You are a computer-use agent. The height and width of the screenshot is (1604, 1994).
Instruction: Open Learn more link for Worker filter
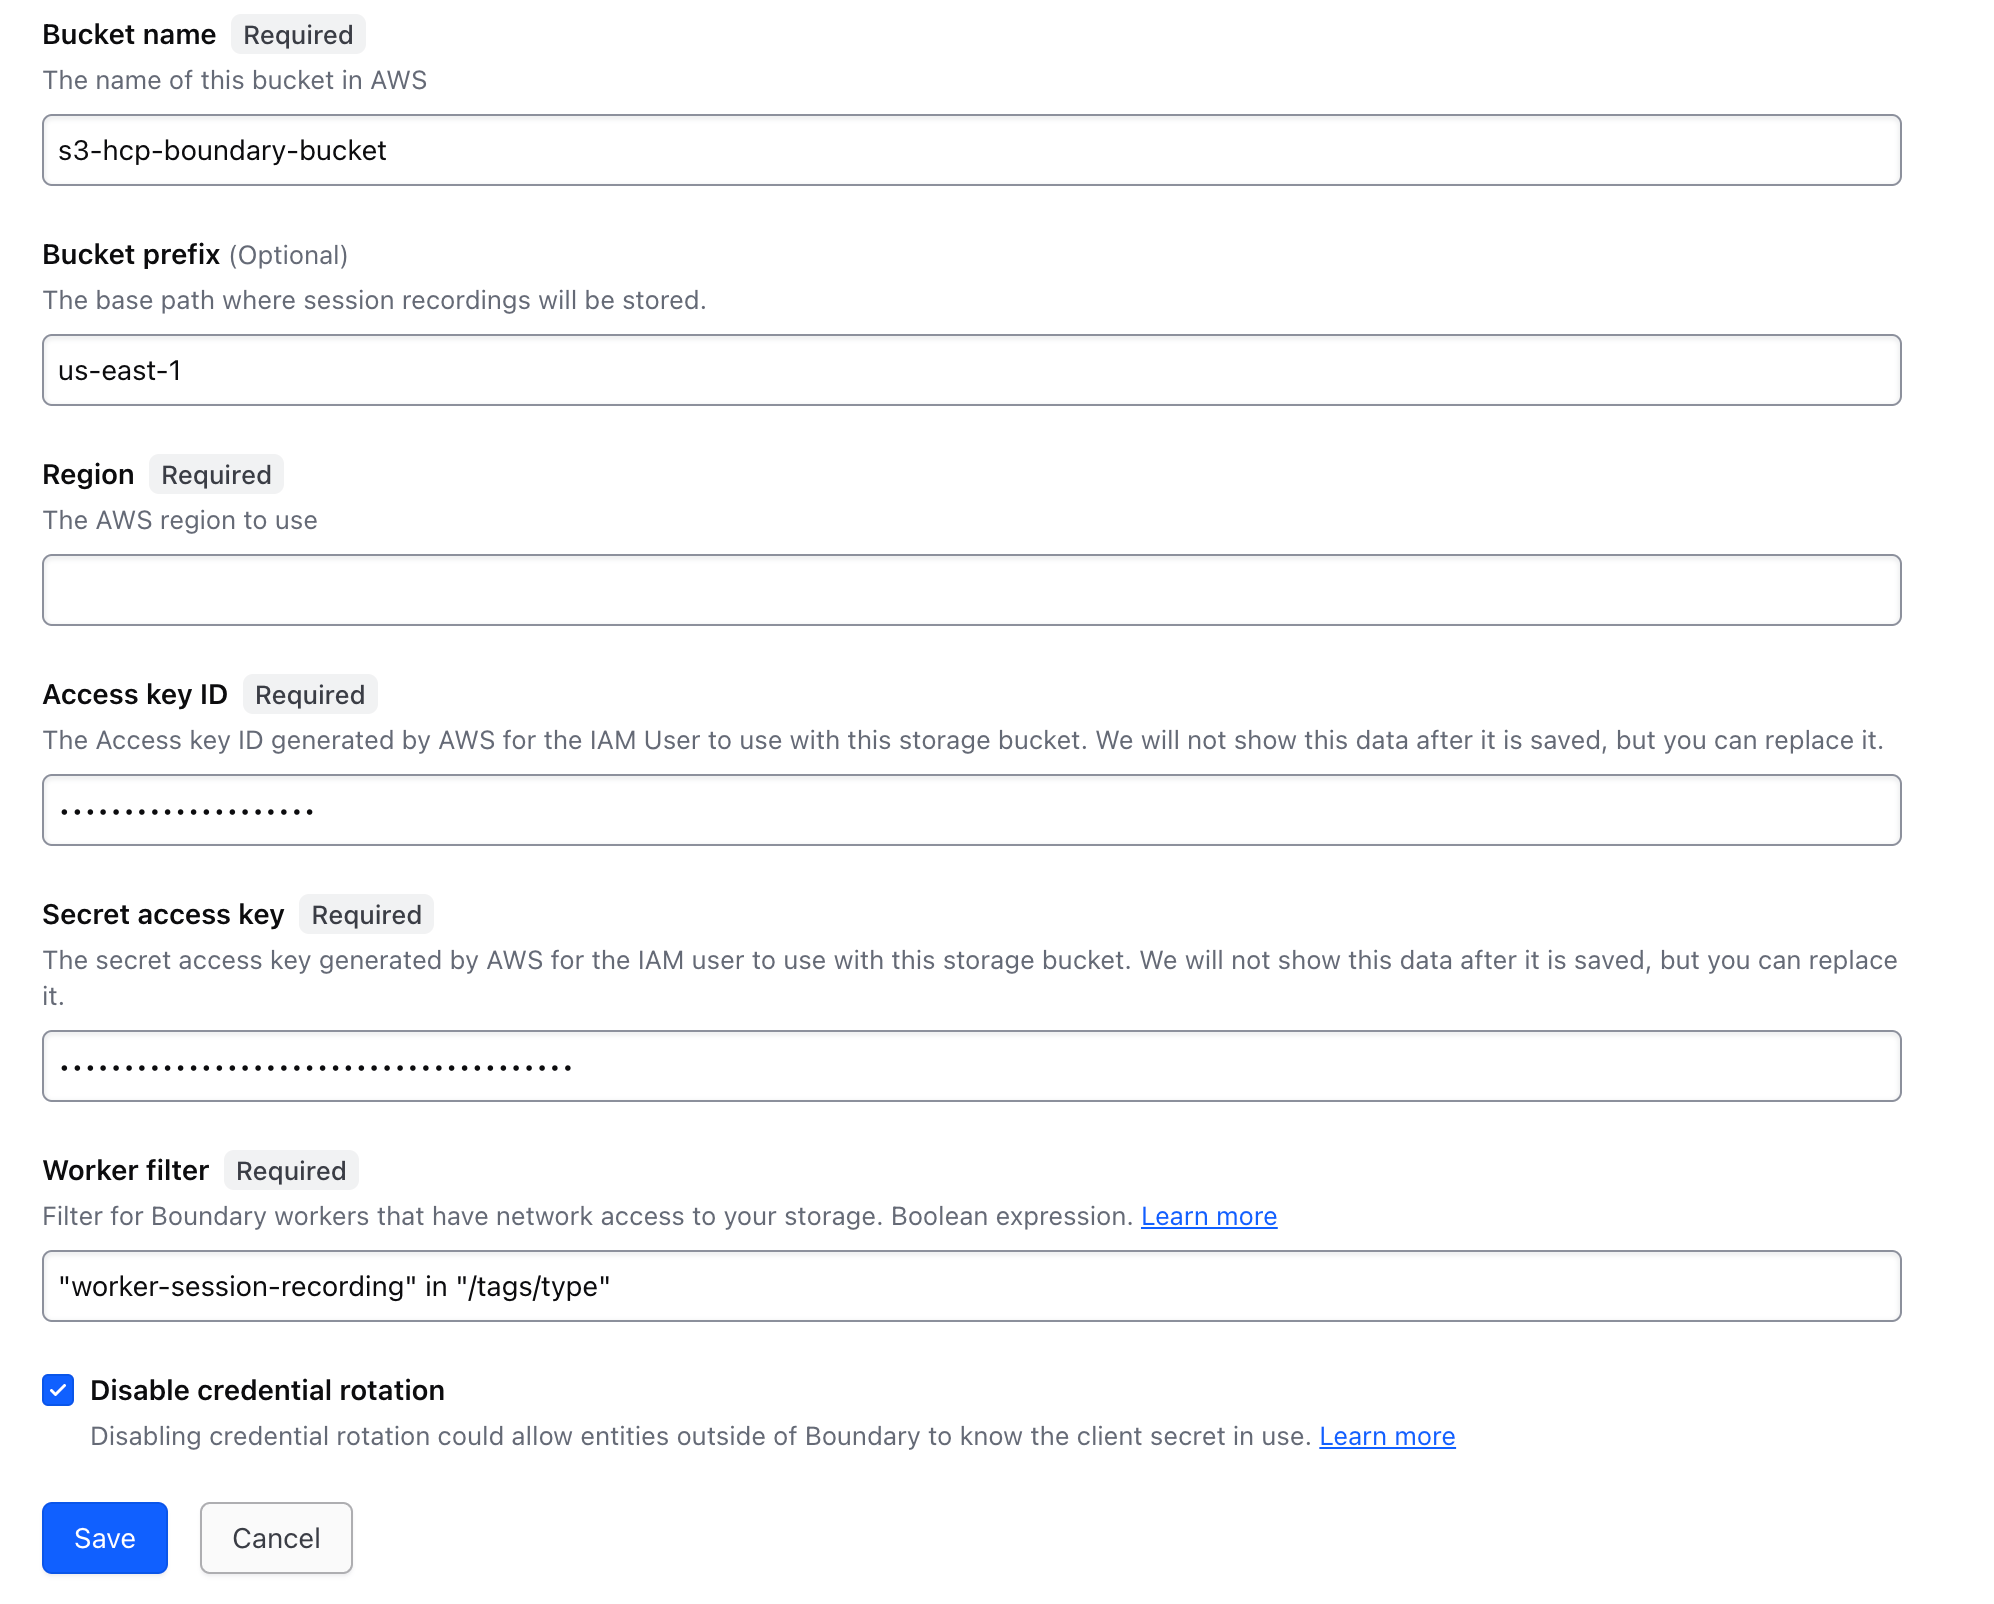[1208, 1216]
